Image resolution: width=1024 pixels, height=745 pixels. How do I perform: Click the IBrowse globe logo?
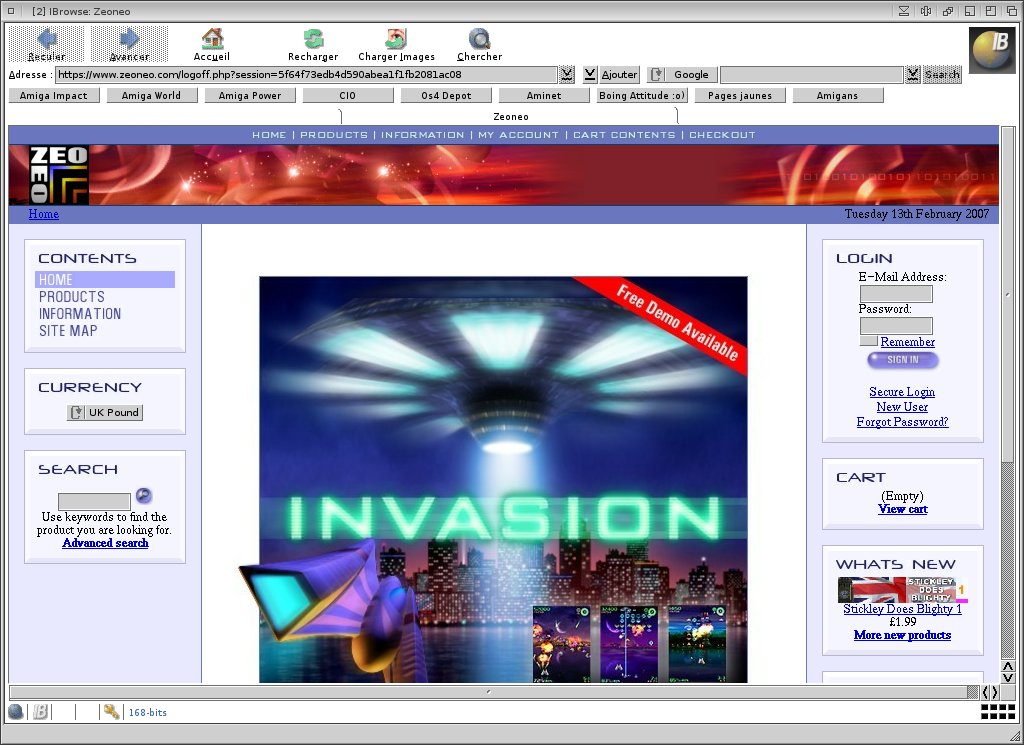[991, 50]
